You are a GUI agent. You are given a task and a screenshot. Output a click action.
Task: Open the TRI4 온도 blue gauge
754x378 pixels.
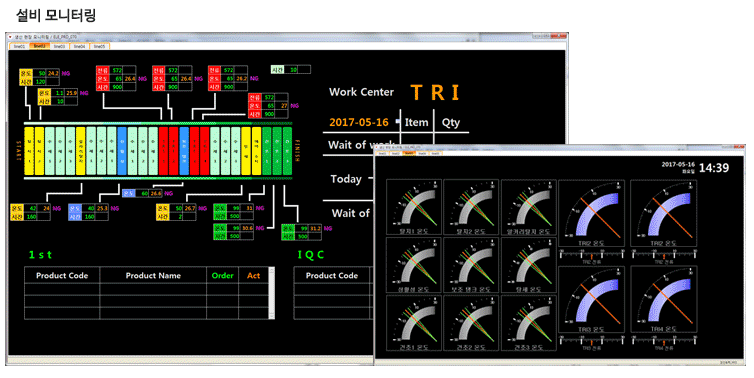[663, 300]
